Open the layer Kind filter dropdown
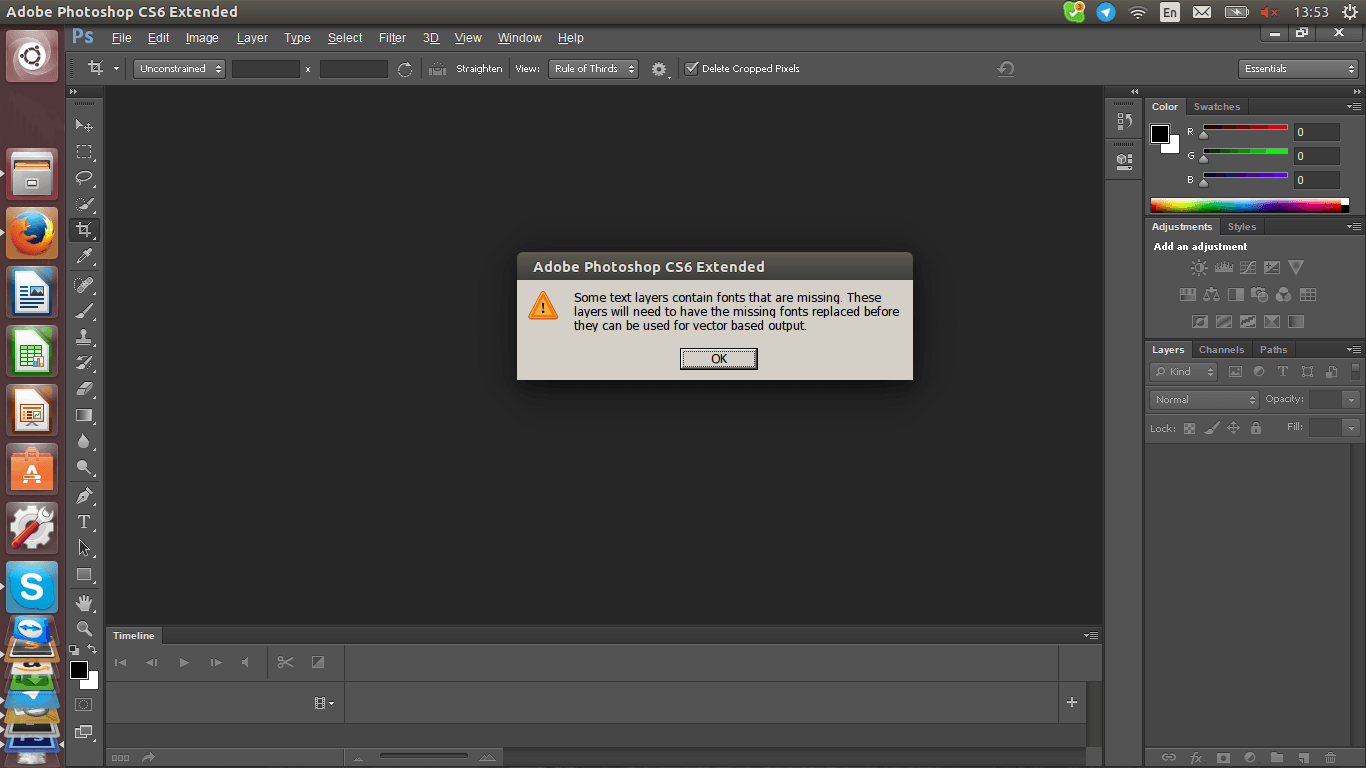 click(x=1182, y=372)
